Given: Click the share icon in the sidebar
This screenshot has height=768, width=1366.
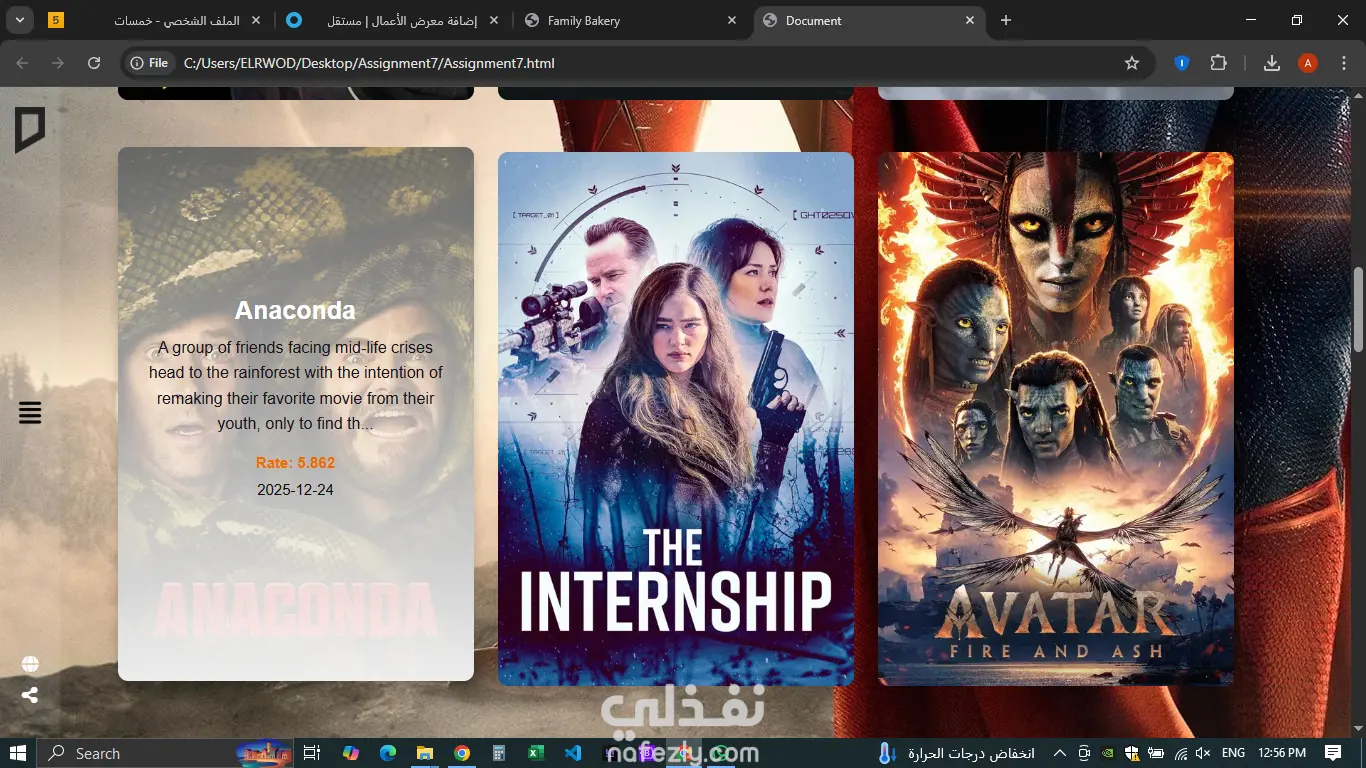Looking at the screenshot, I should click(30, 695).
